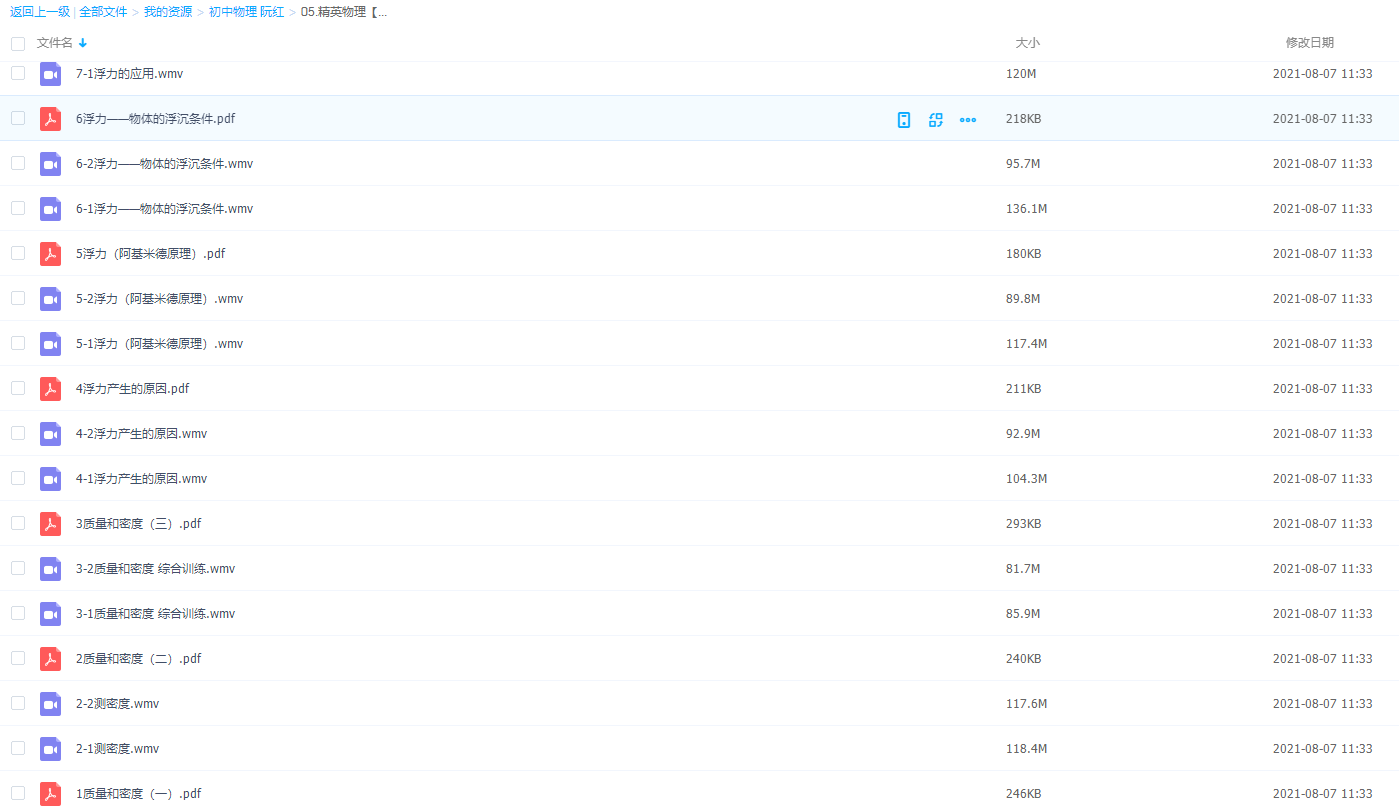The height and width of the screenshot is (812, 1399).
Task: Click the transfer icon beside 6浮力——物体的浮沉条件.pdf
Action: pyautogui.click(x=936, y=120)
